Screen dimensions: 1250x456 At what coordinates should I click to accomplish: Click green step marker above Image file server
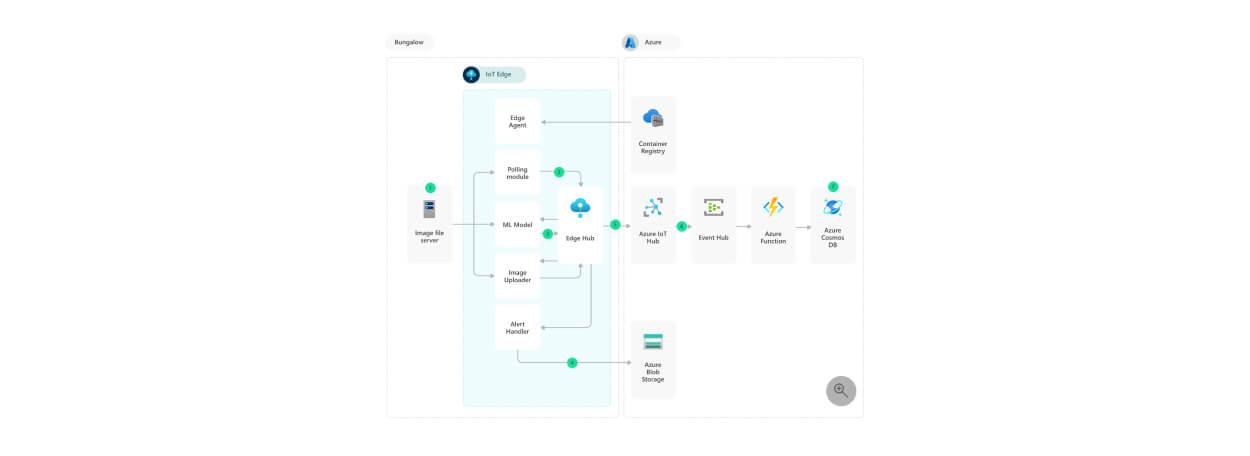tap(430, 187)
